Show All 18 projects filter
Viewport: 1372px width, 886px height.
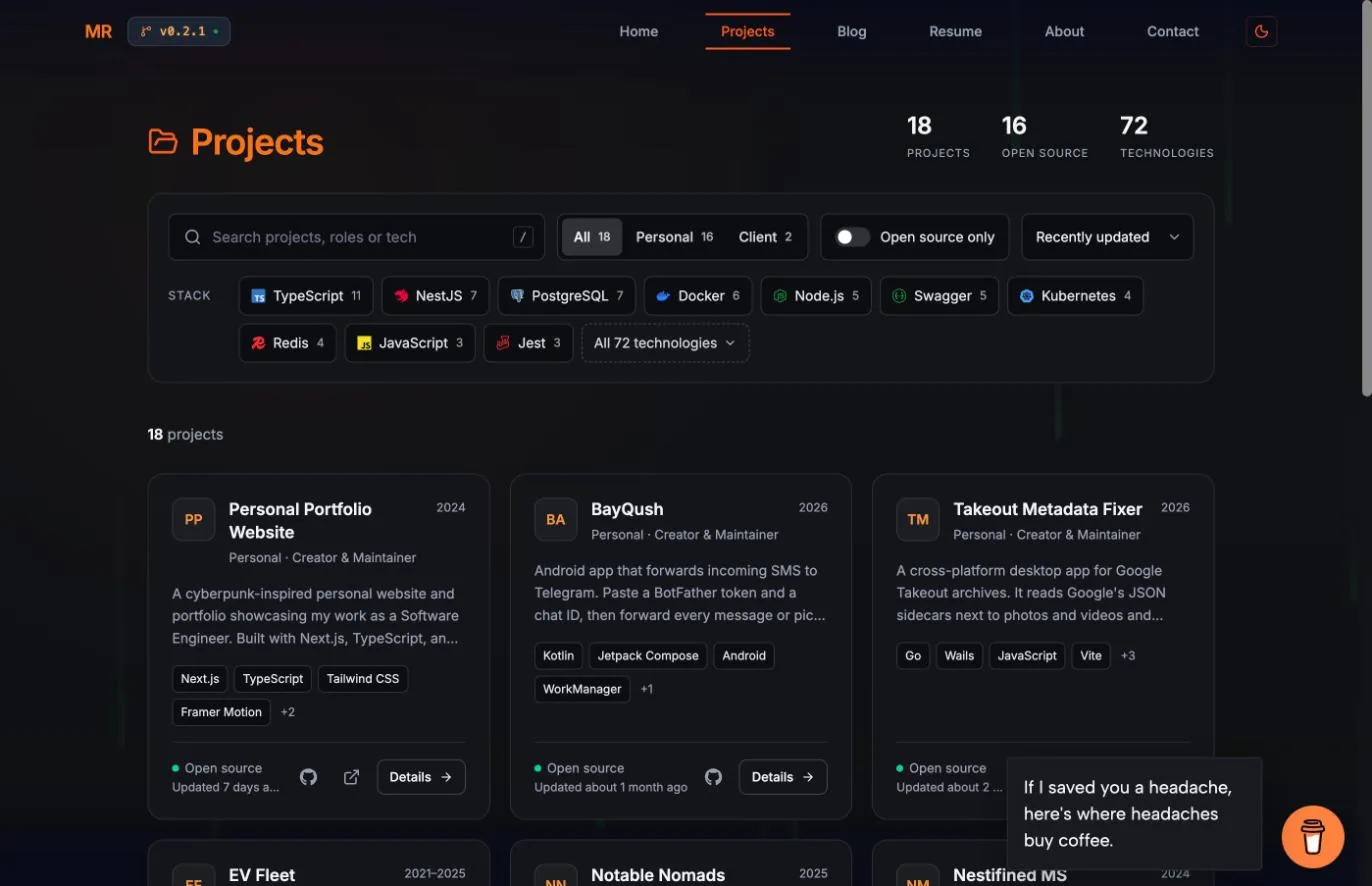click(x=592, y=237)
